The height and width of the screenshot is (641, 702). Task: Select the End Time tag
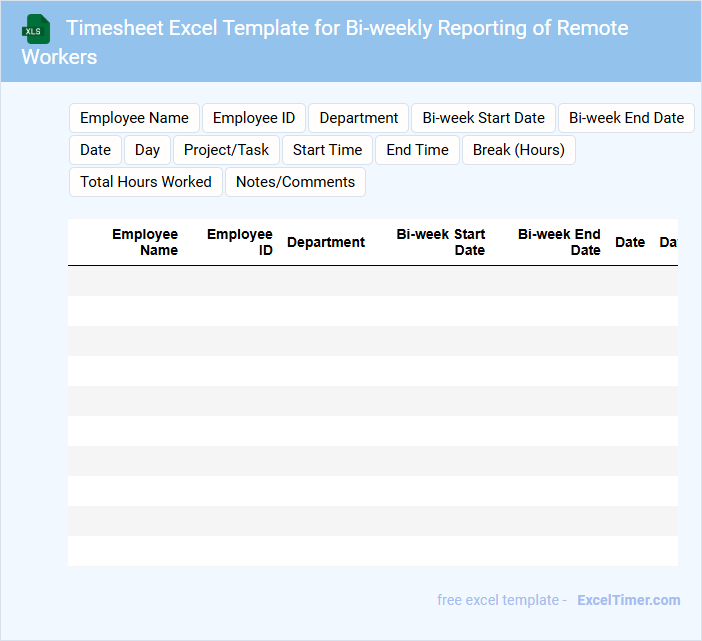(x=417, y=150)
